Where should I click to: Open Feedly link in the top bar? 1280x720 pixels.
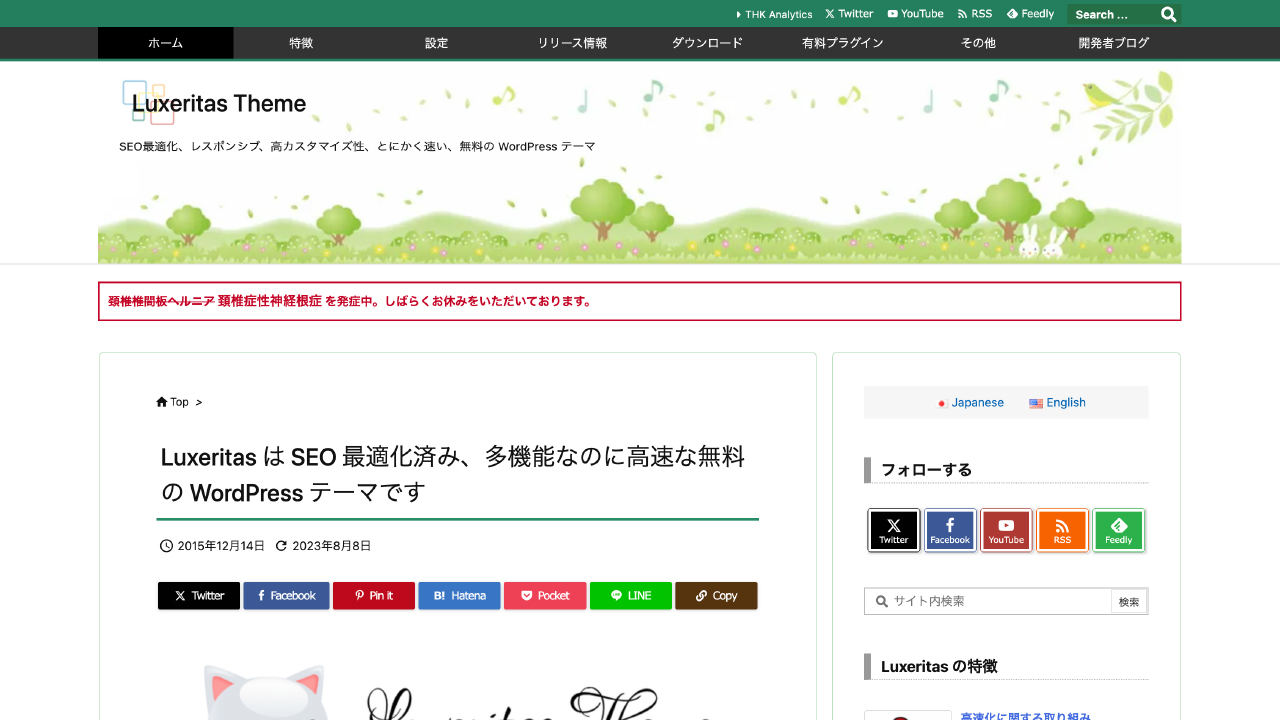click(x=1030, y=14)
